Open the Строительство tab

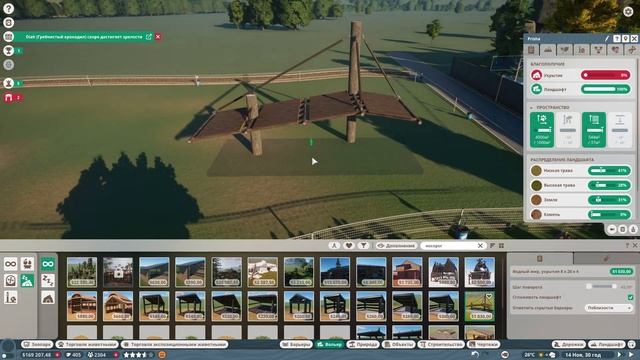click(442, 344)
